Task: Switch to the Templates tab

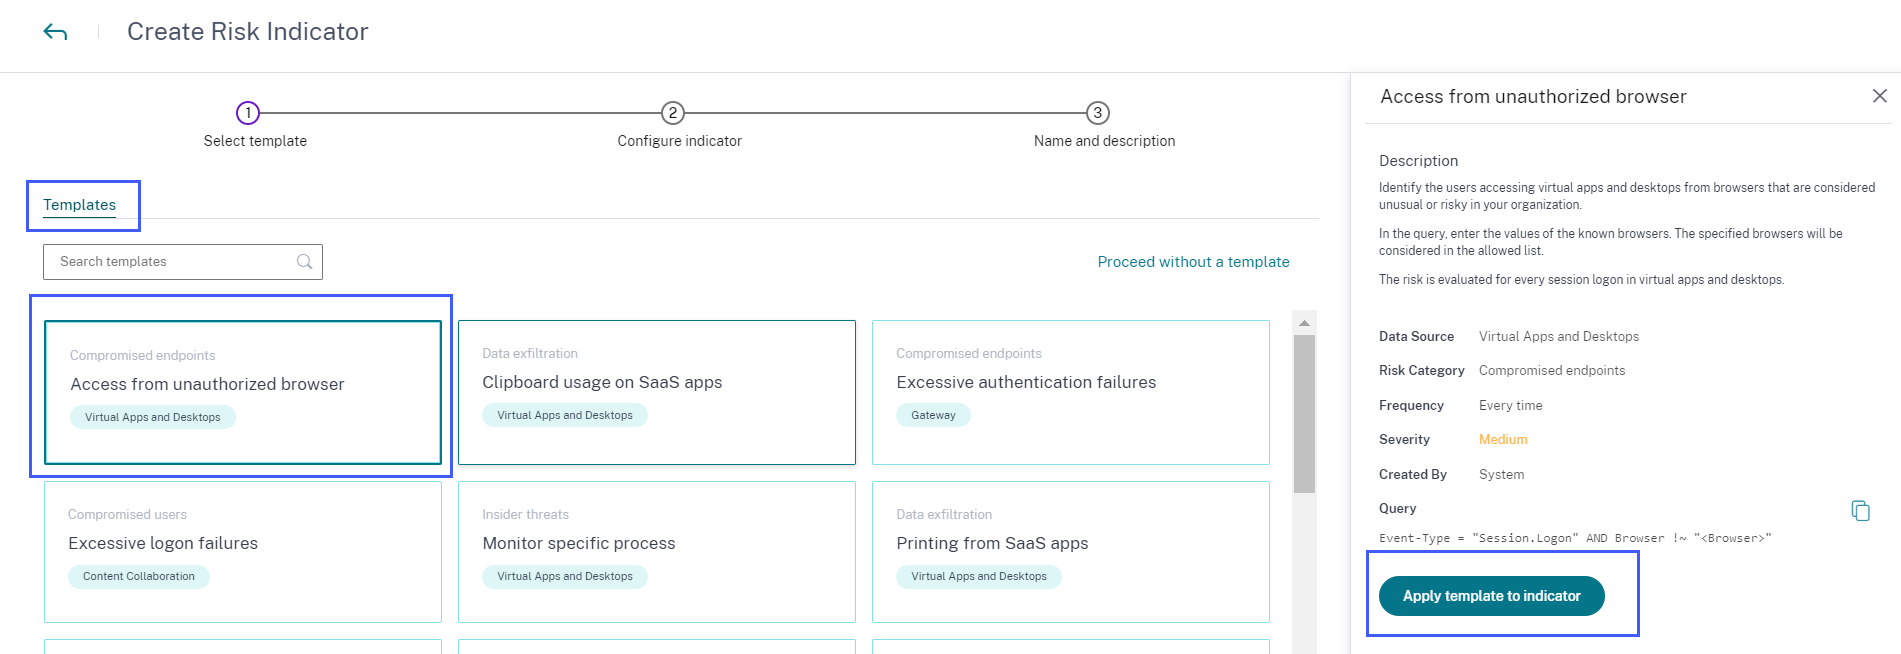Action: [x=80, y=205]
